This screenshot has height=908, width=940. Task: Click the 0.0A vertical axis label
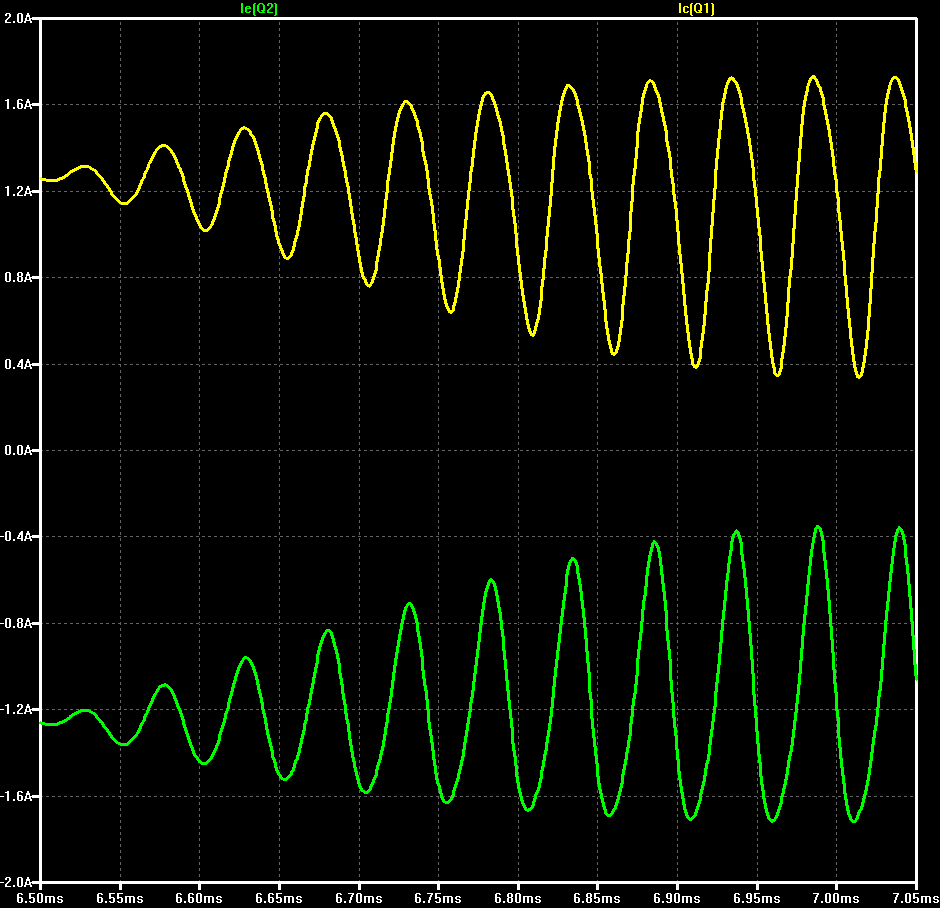pyautogui.click(x=18, y=450)
